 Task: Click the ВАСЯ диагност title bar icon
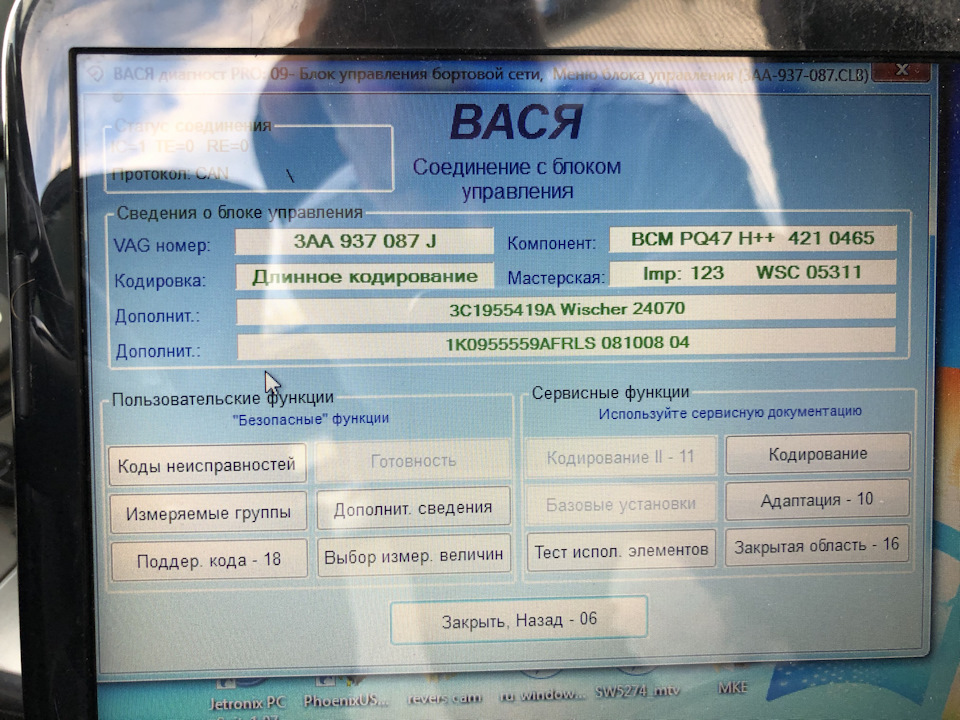point(96,74)
